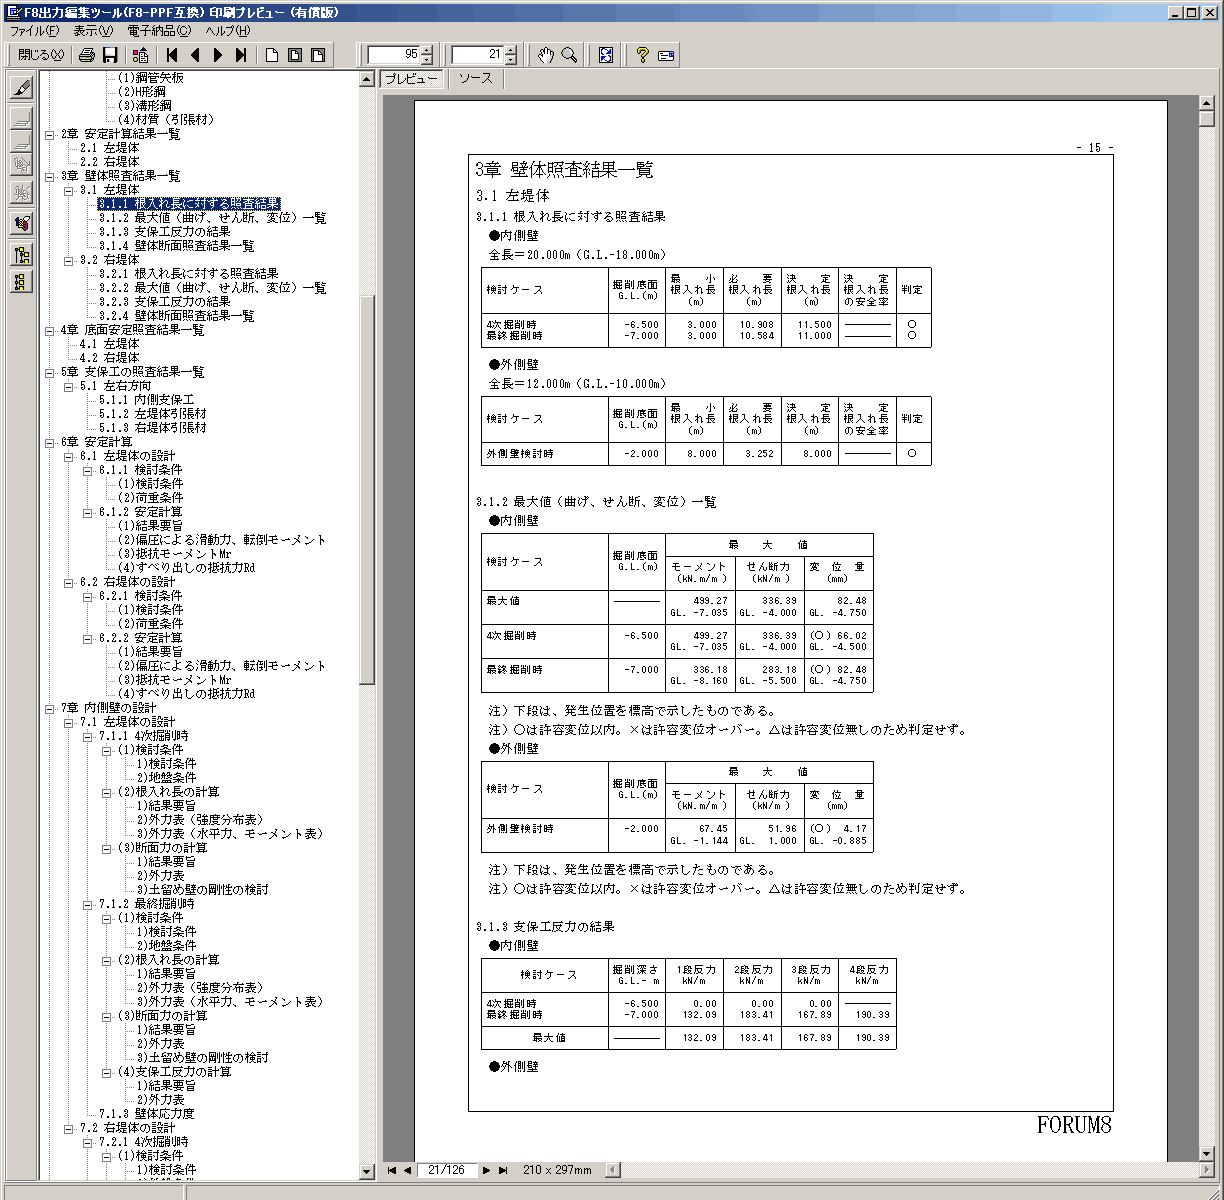Jump to the first page

pyautogui.click(x=173, y=56)
